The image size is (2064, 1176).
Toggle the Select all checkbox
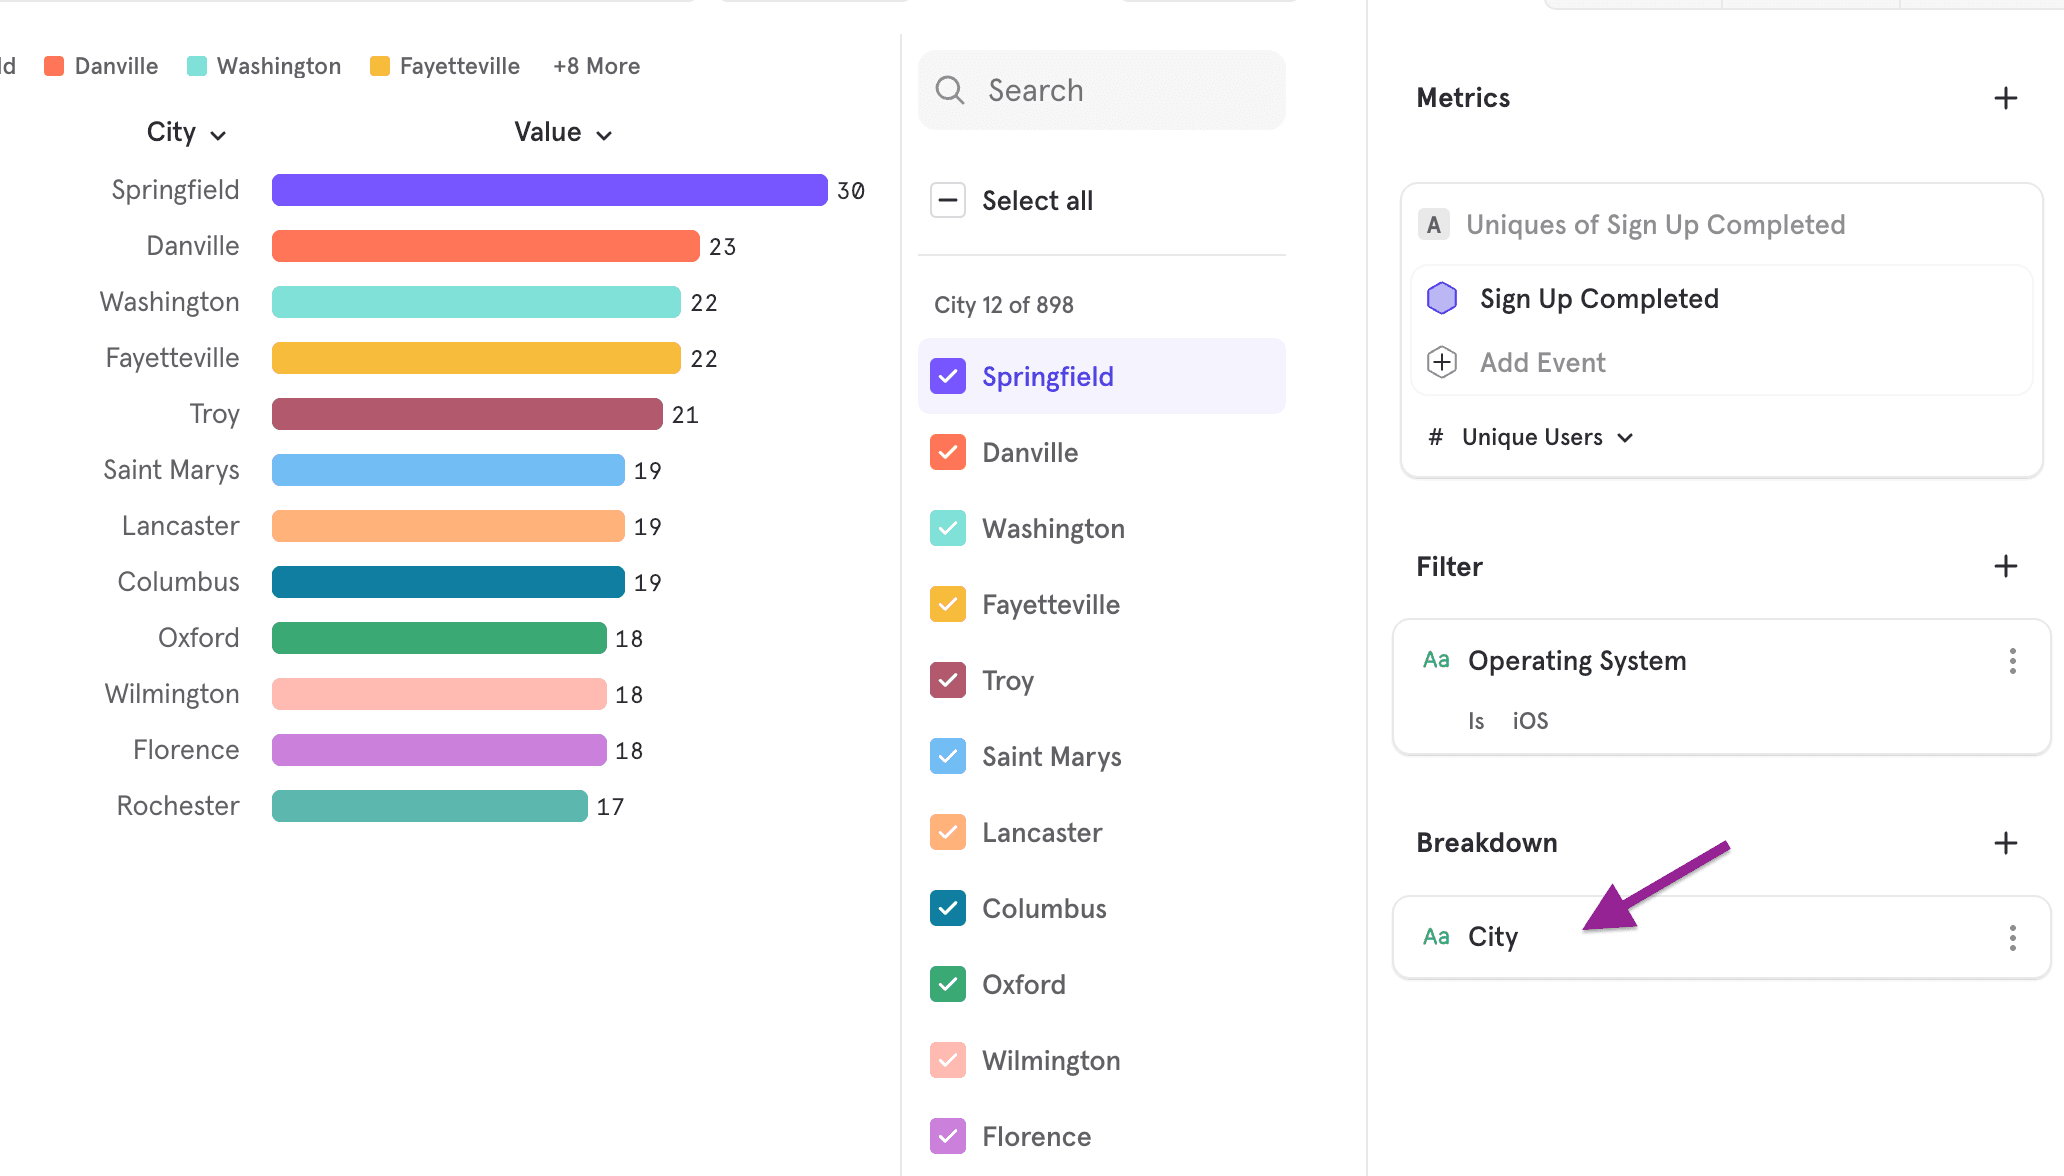(947, 200)
